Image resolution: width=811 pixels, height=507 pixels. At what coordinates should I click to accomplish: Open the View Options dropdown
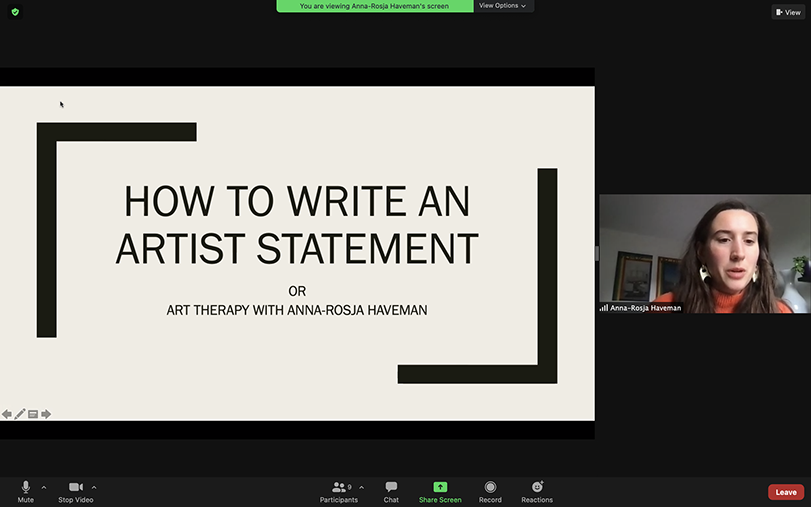point(502,6)
